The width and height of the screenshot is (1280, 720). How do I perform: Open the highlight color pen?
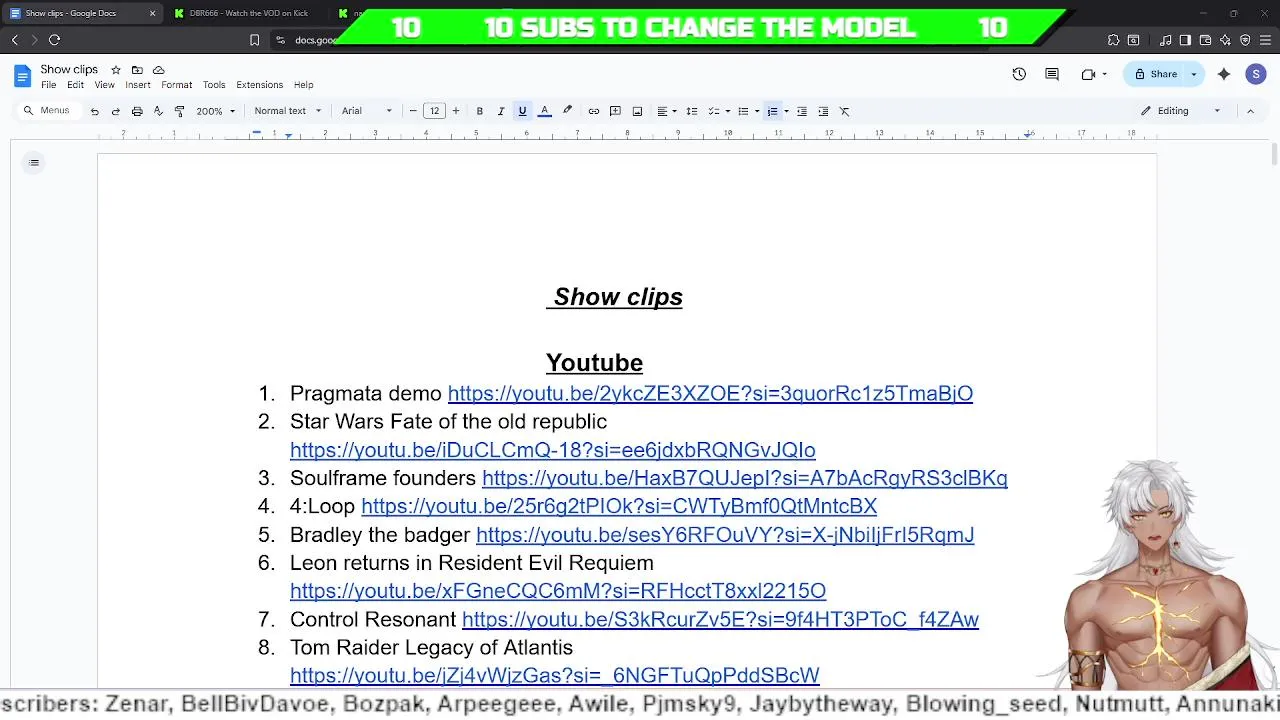pos(567,111)
